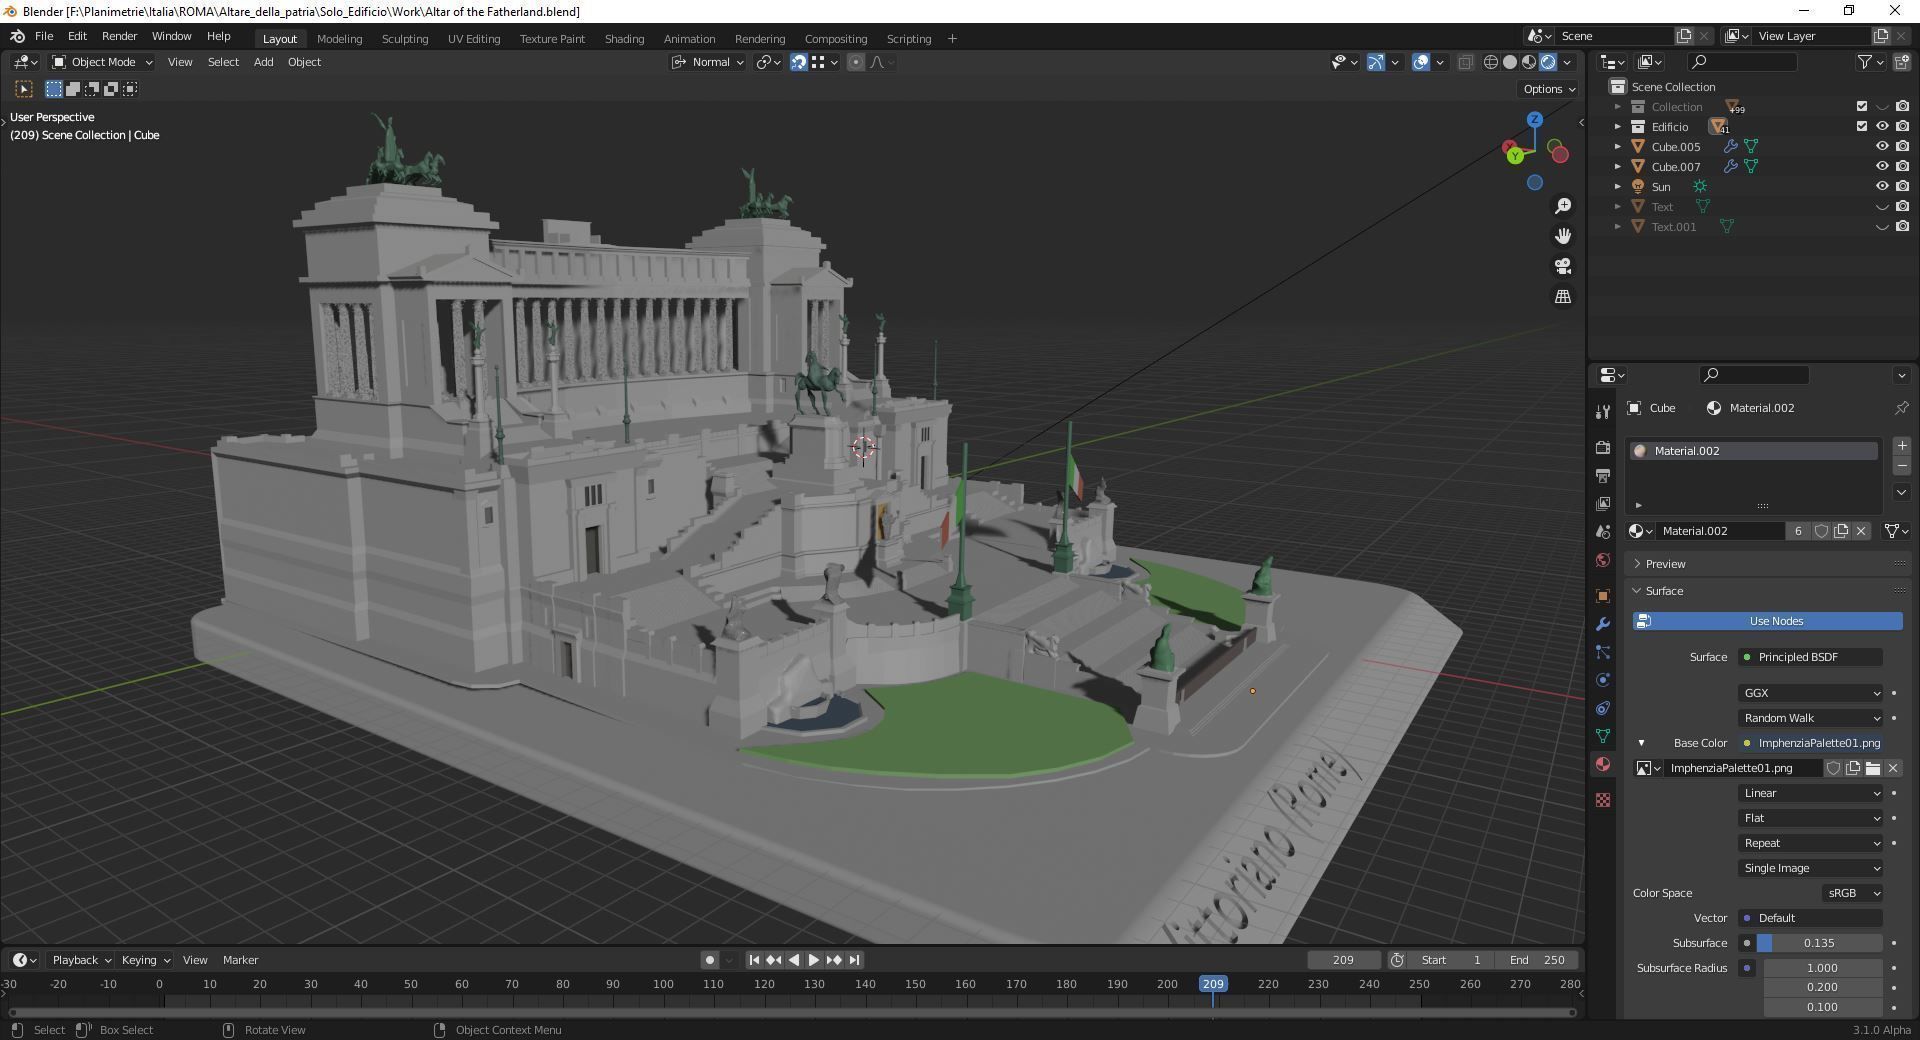
Task: Click the zoom magnifier gizmo in viewport
Action: [x=1562, y=206]
